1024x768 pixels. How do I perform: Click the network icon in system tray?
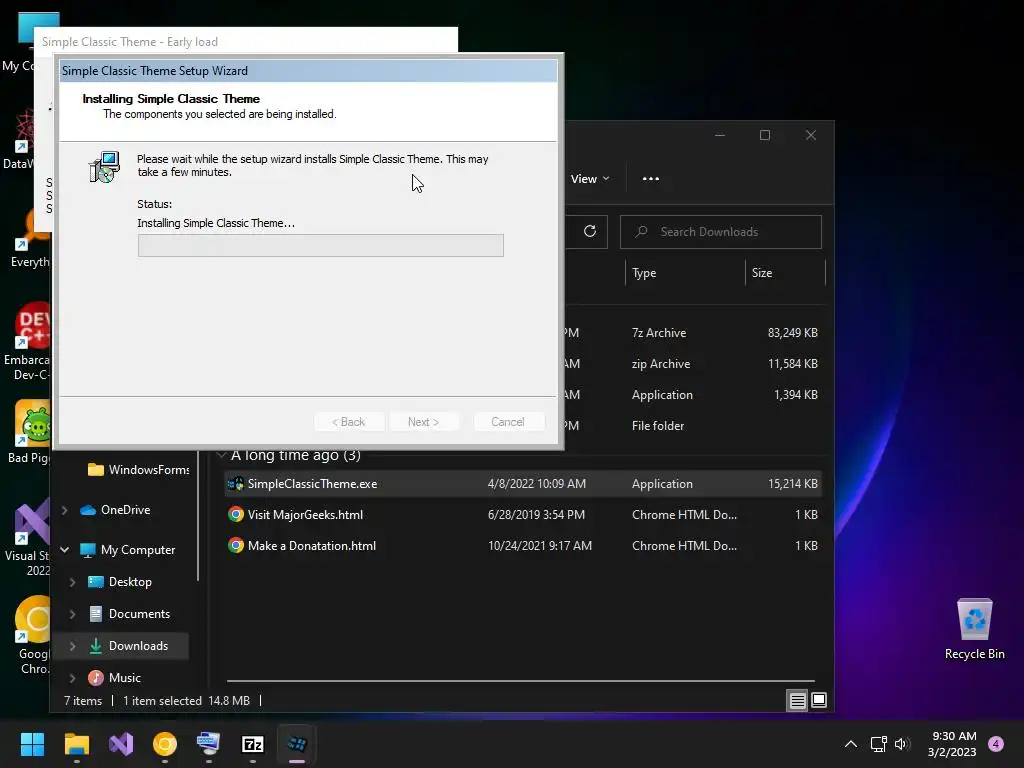coord(878,744)
